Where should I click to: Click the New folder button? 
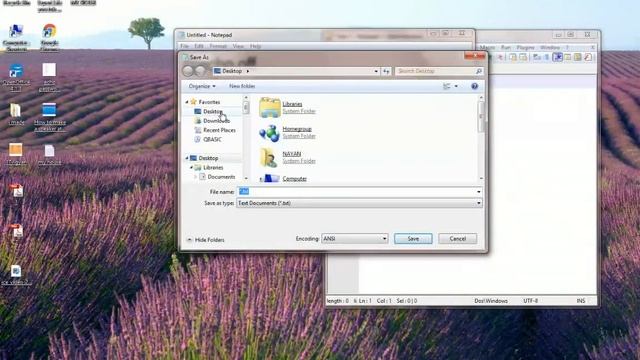[x=242, y=86]
